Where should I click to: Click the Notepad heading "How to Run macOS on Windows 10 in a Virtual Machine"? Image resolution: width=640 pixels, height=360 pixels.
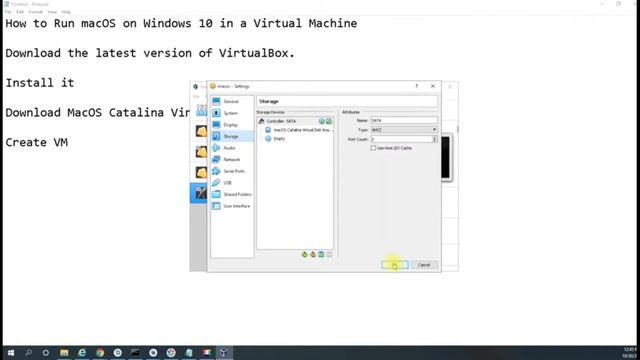click(x=181, y=23)
